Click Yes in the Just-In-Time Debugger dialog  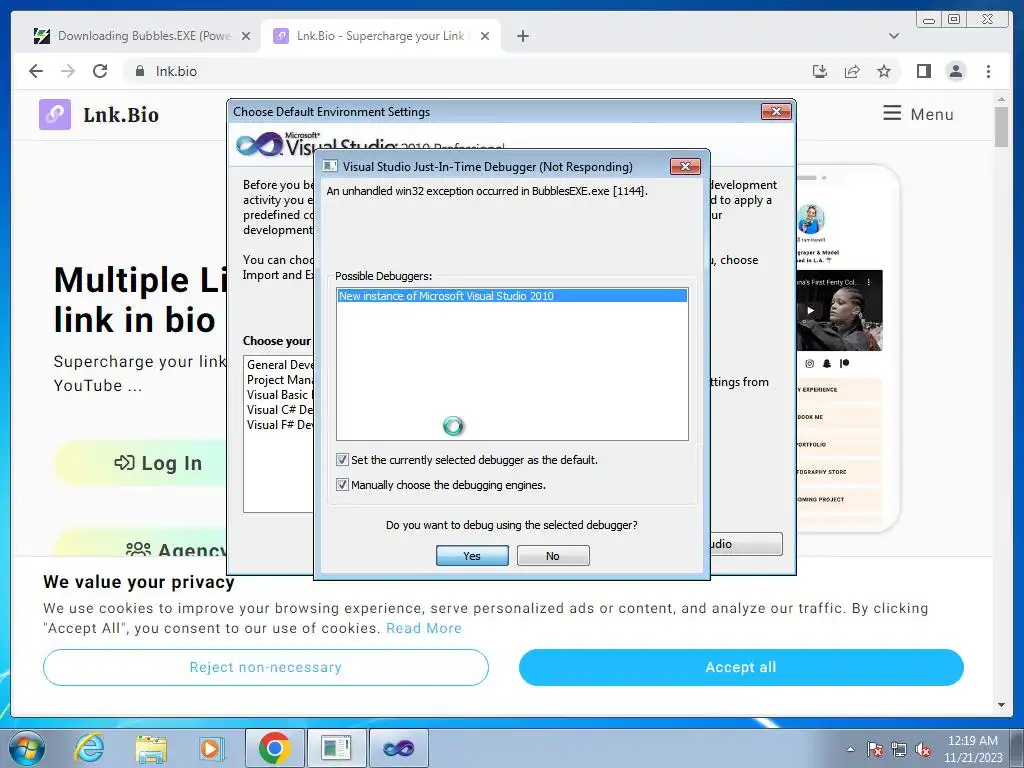point(472,556)
